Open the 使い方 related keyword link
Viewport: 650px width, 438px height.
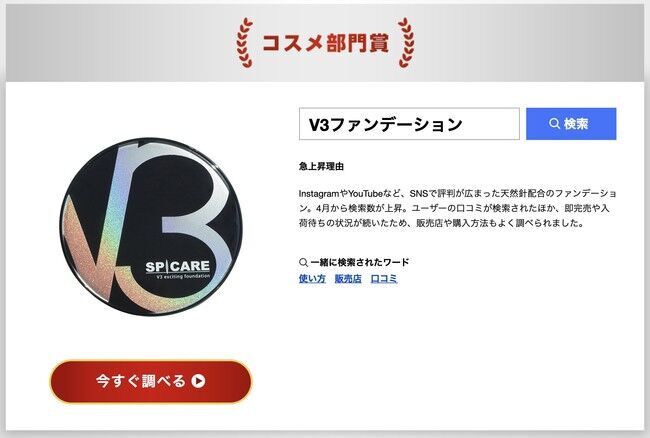pos(312,278)
